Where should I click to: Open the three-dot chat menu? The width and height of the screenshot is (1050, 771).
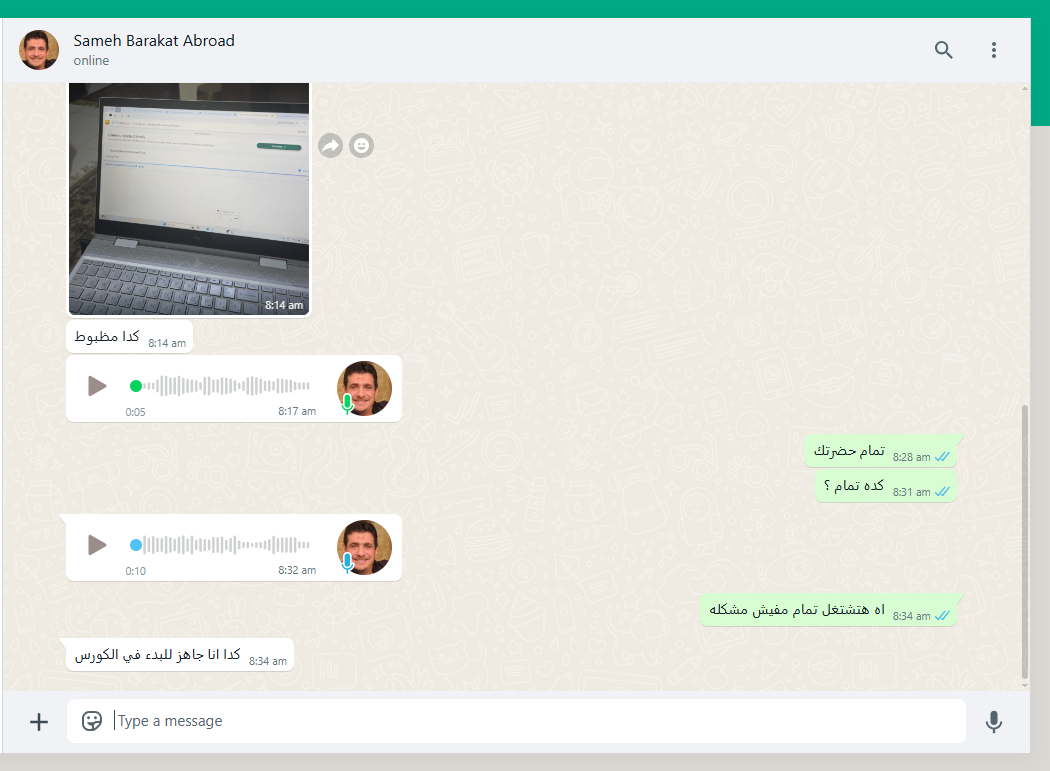point(994,50)
